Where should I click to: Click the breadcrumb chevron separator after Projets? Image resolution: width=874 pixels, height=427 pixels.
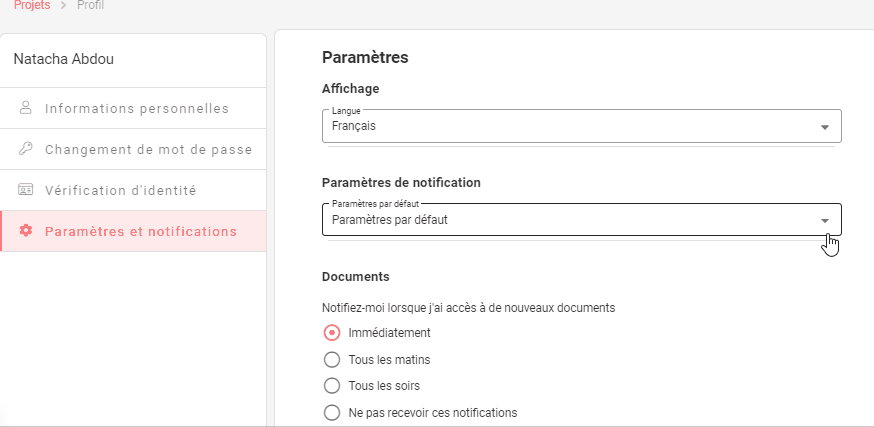pyautogui.click(x=63, y=6)
